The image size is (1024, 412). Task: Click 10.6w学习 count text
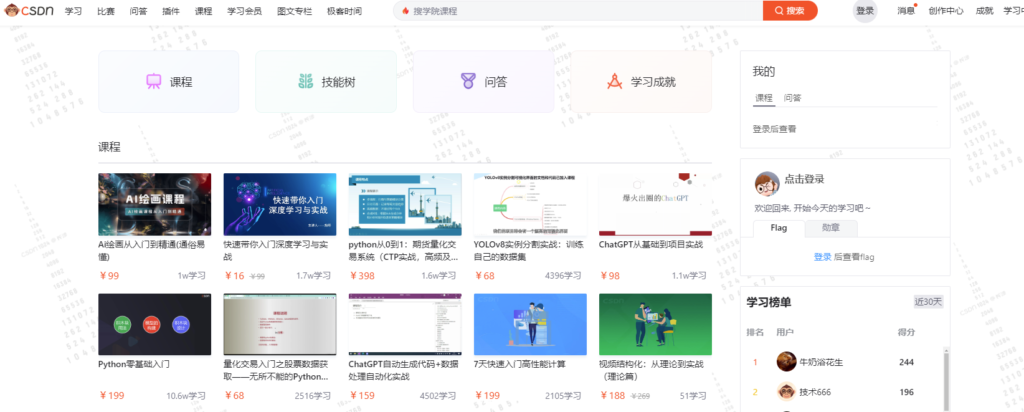[186, 396]
